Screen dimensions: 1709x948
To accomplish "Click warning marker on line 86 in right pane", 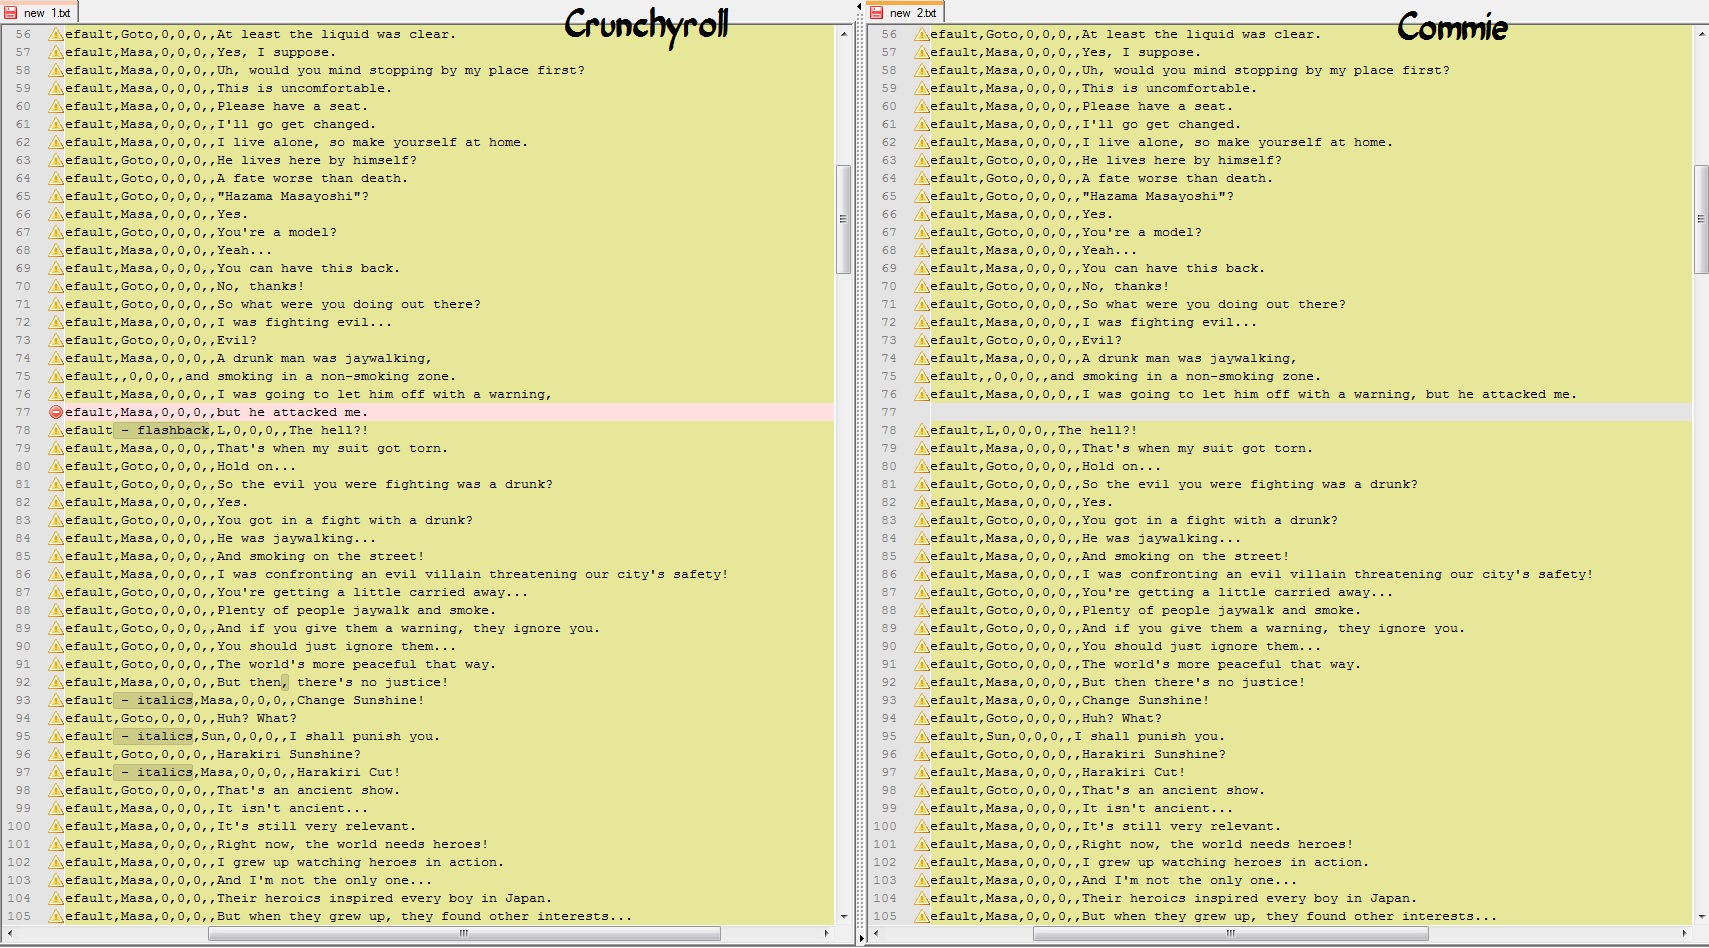I will click(921, 574).
